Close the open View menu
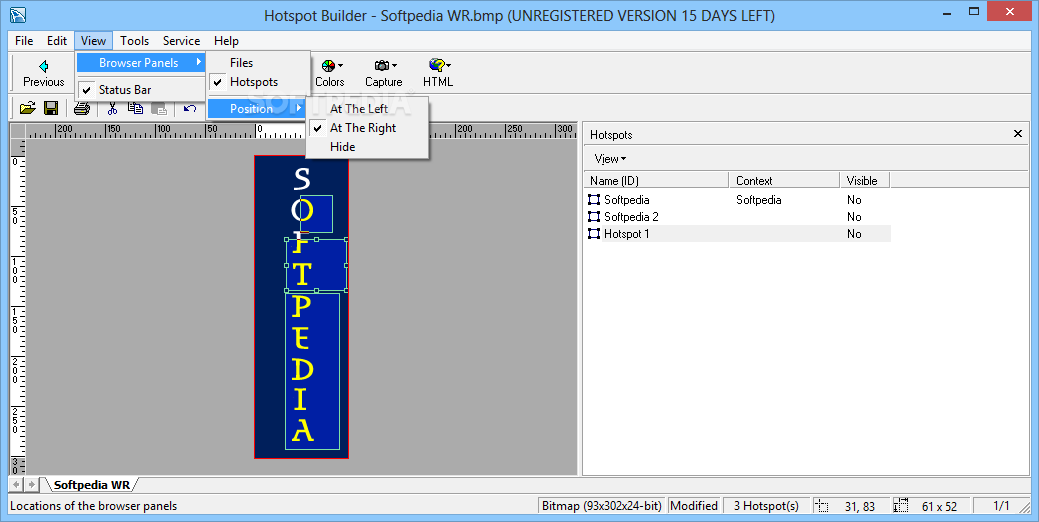 coord(93,41)
